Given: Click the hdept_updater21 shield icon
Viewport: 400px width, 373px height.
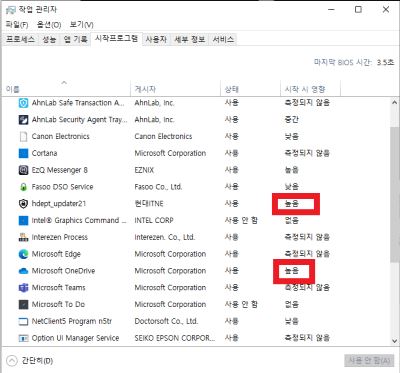Looking at the screenshot, I should coord(23,204).
